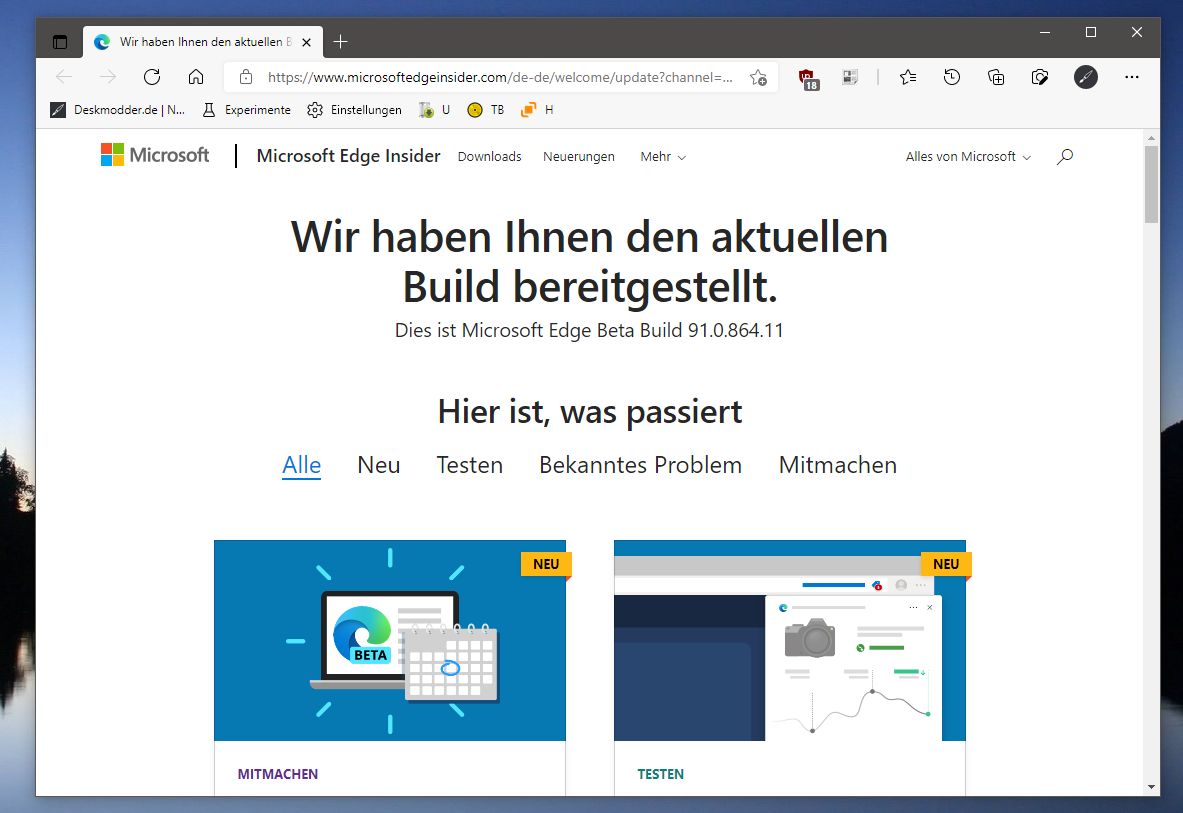Click the NEU badge on the camera card
1183x813 pixels.
(x=945, y=564)
